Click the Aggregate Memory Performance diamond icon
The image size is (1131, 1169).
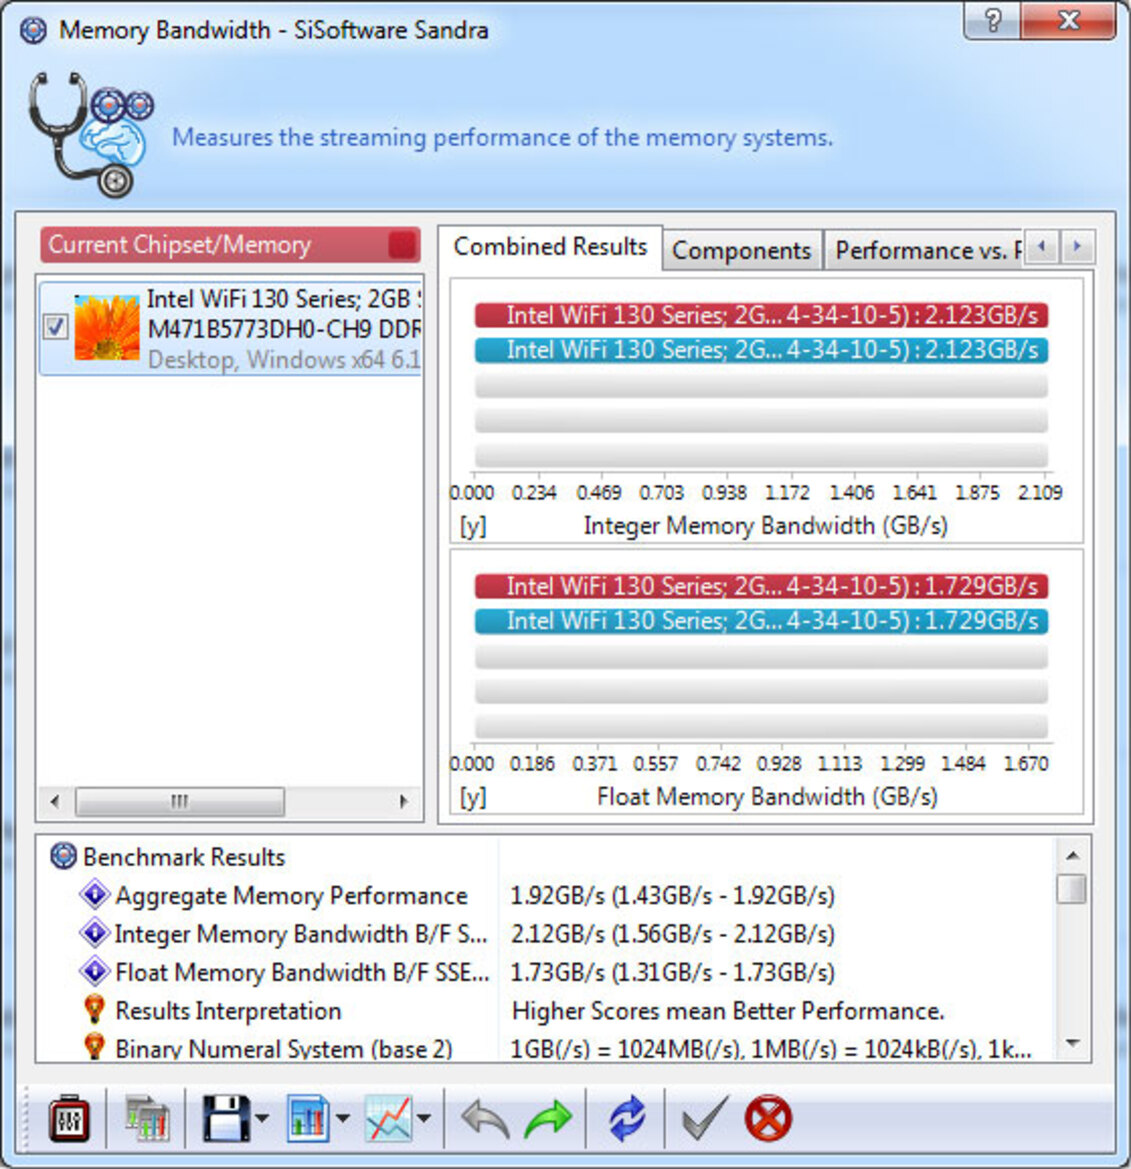pos(95,894)
